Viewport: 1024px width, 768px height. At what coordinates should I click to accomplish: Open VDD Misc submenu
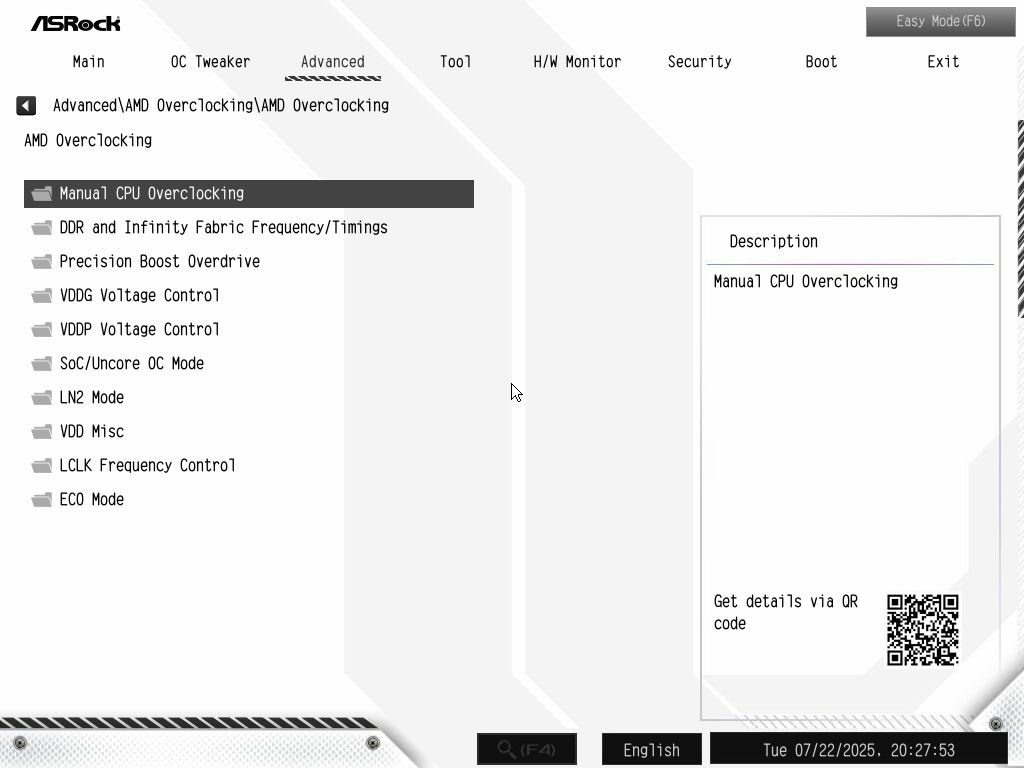click(x=91, y=431)
